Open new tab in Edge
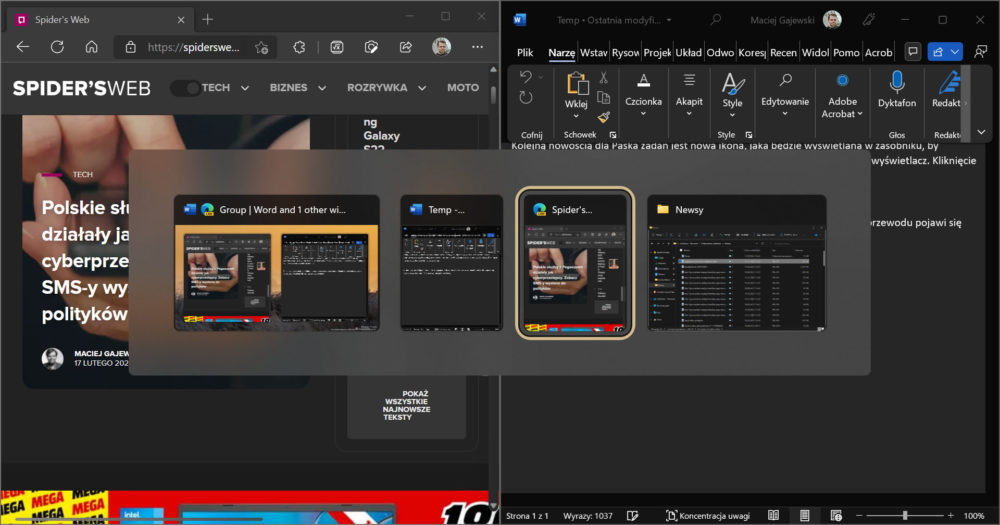The height and width of the screenshot is (525, 1000). coord(207,20)
